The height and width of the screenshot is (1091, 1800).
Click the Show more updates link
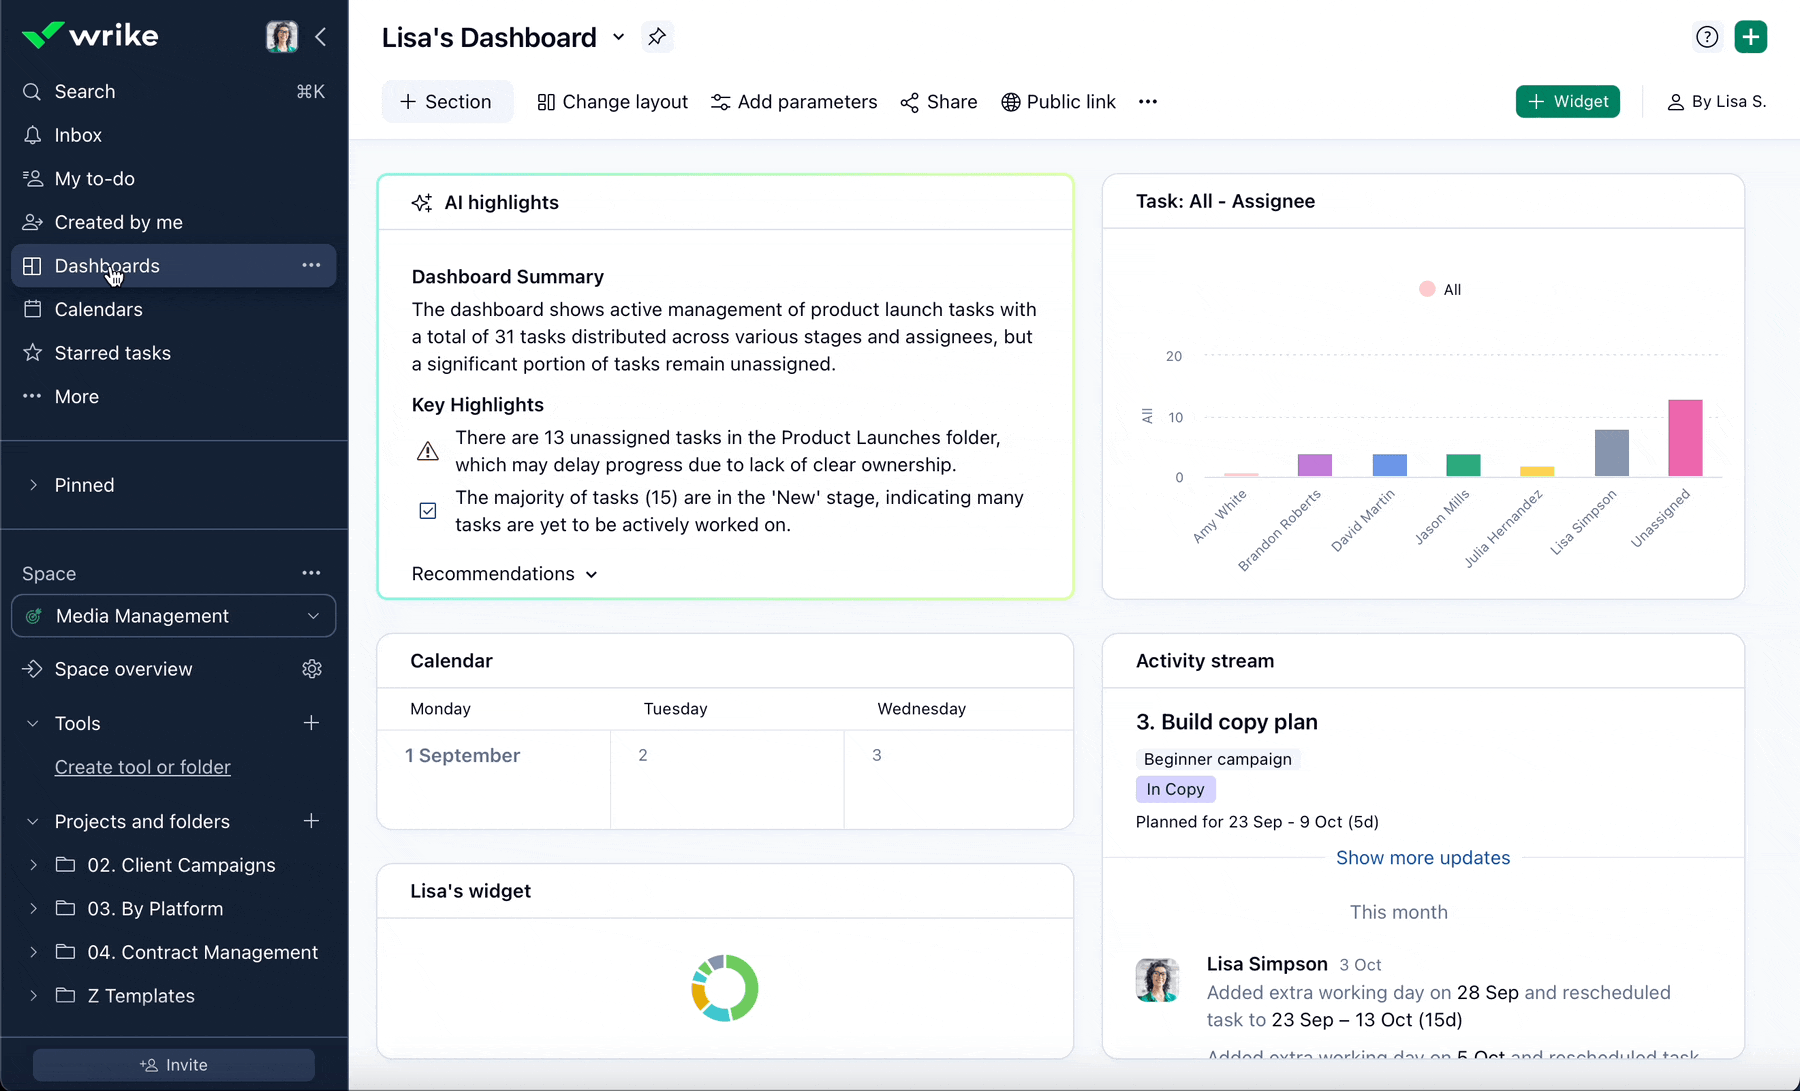(1422, 858)
